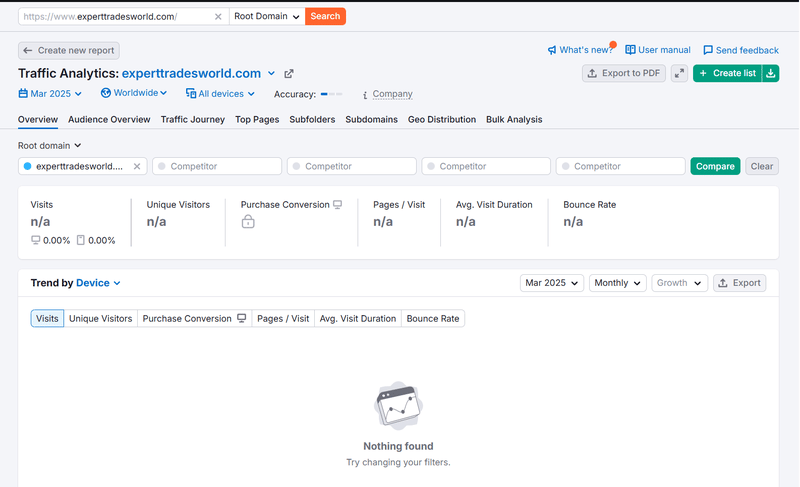800x487 pixels.
Task: Select the Pages / Visit chart toggle
Action: click(283, 319)
